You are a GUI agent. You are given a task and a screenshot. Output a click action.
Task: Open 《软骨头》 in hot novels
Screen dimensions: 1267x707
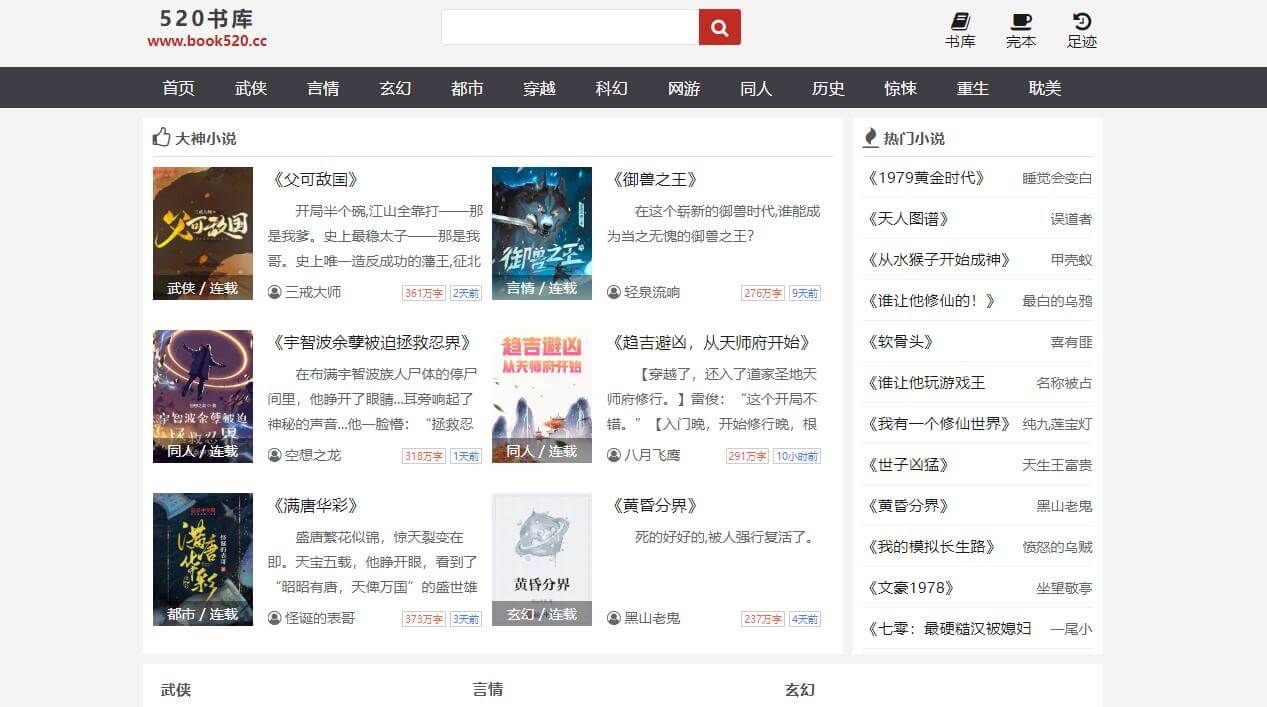(x=900, y=342)
